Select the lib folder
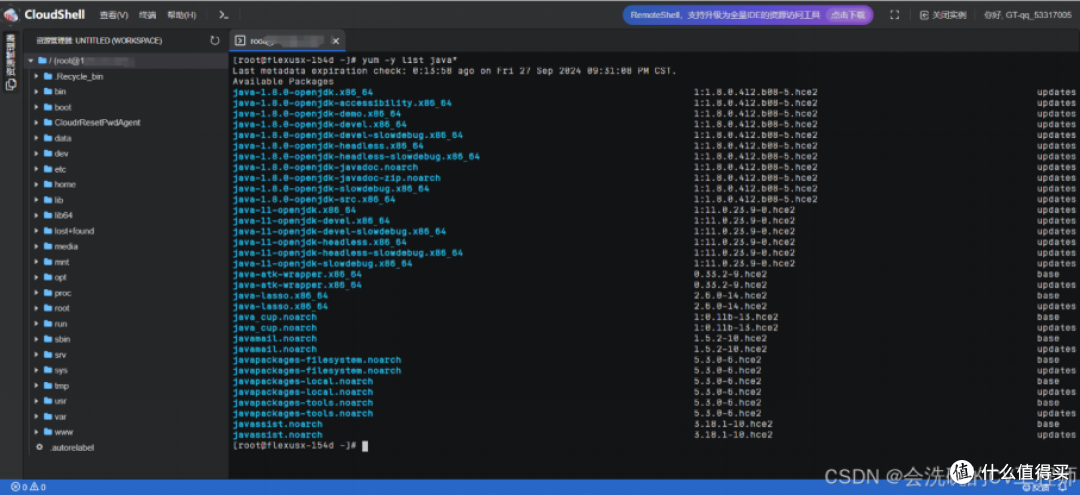 (58, 200)
